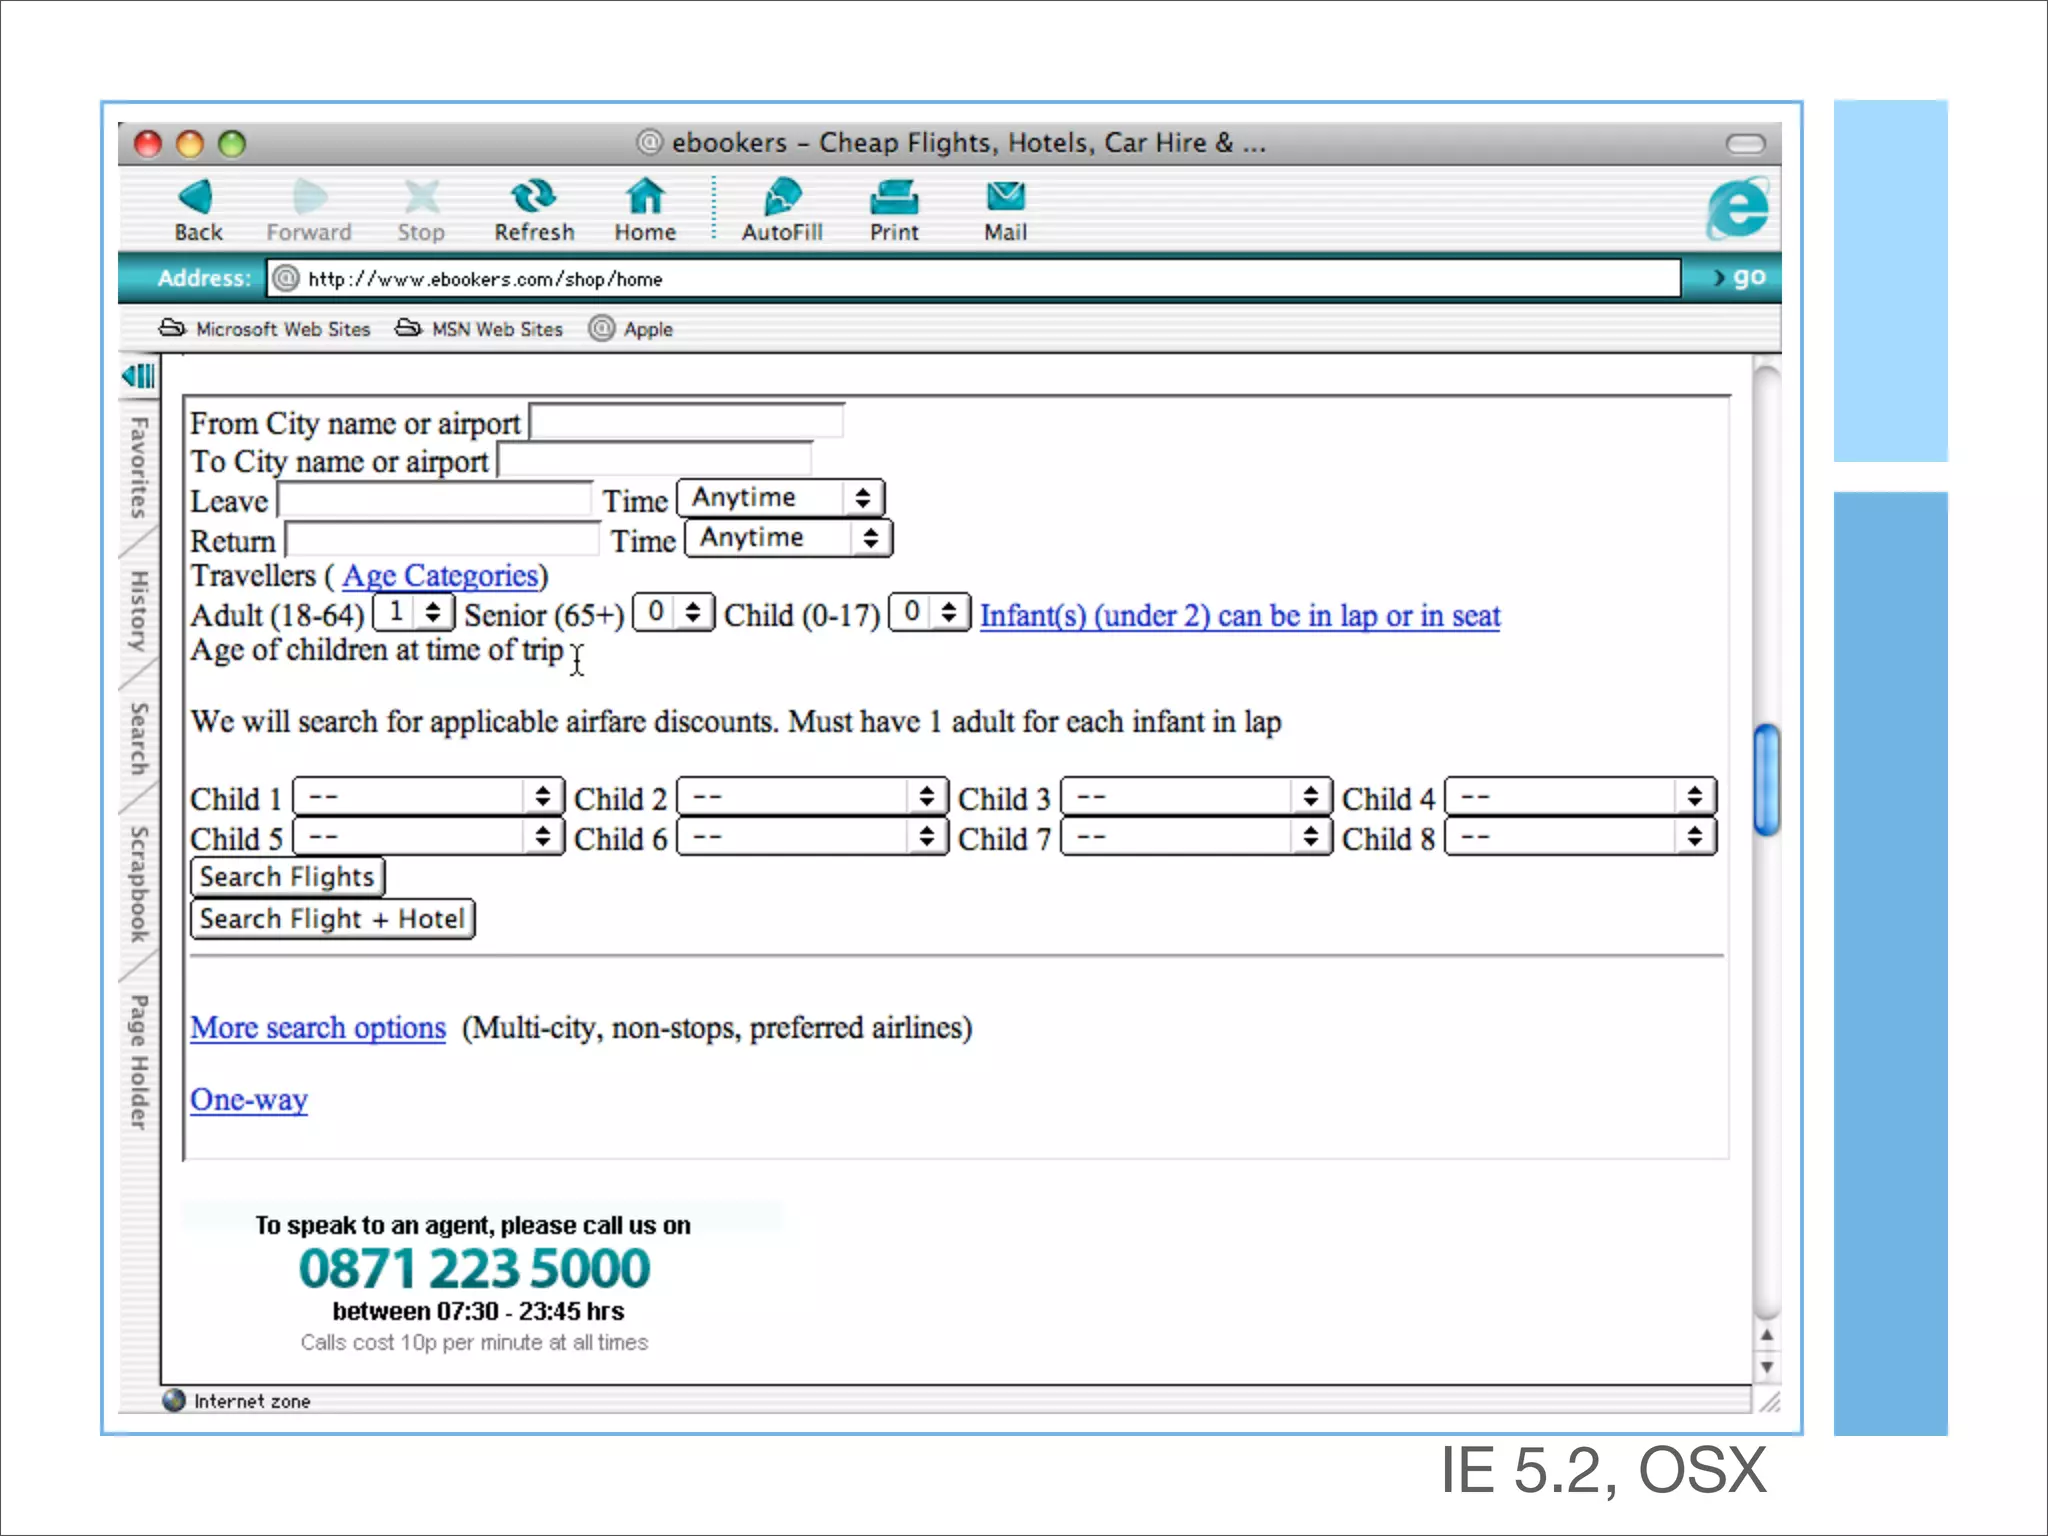The image size is (2048, 1536).
Task: Click the From City name input field
Action: (686, 422)
